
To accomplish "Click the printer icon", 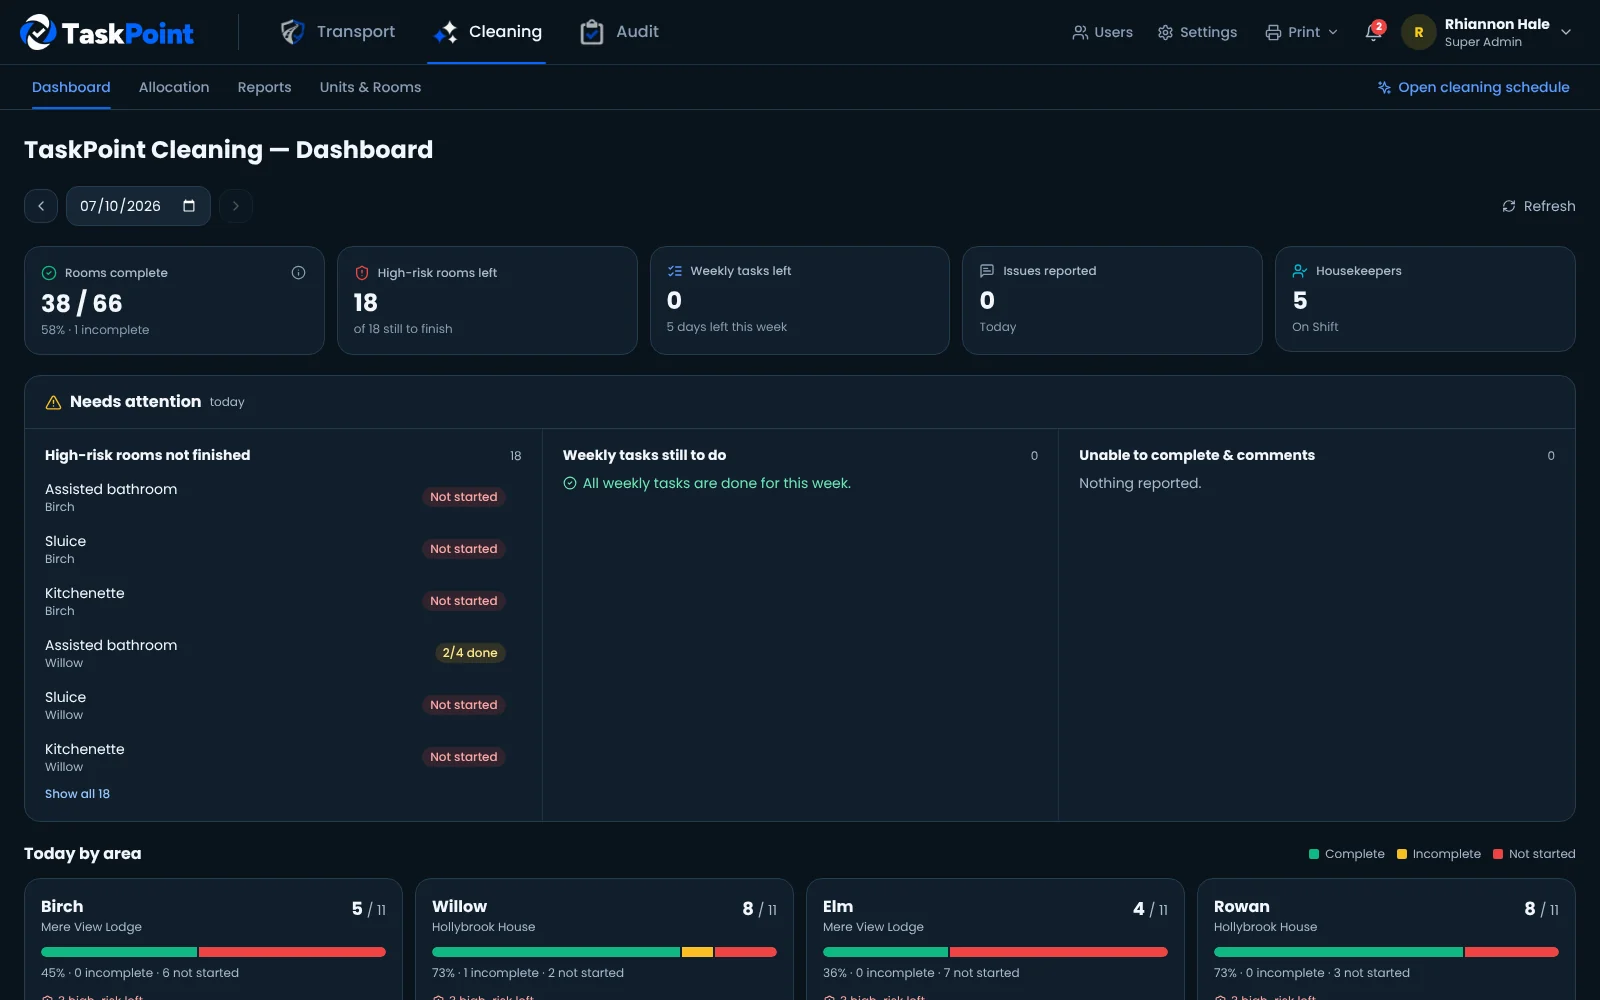I will [x=1273, y=32].
